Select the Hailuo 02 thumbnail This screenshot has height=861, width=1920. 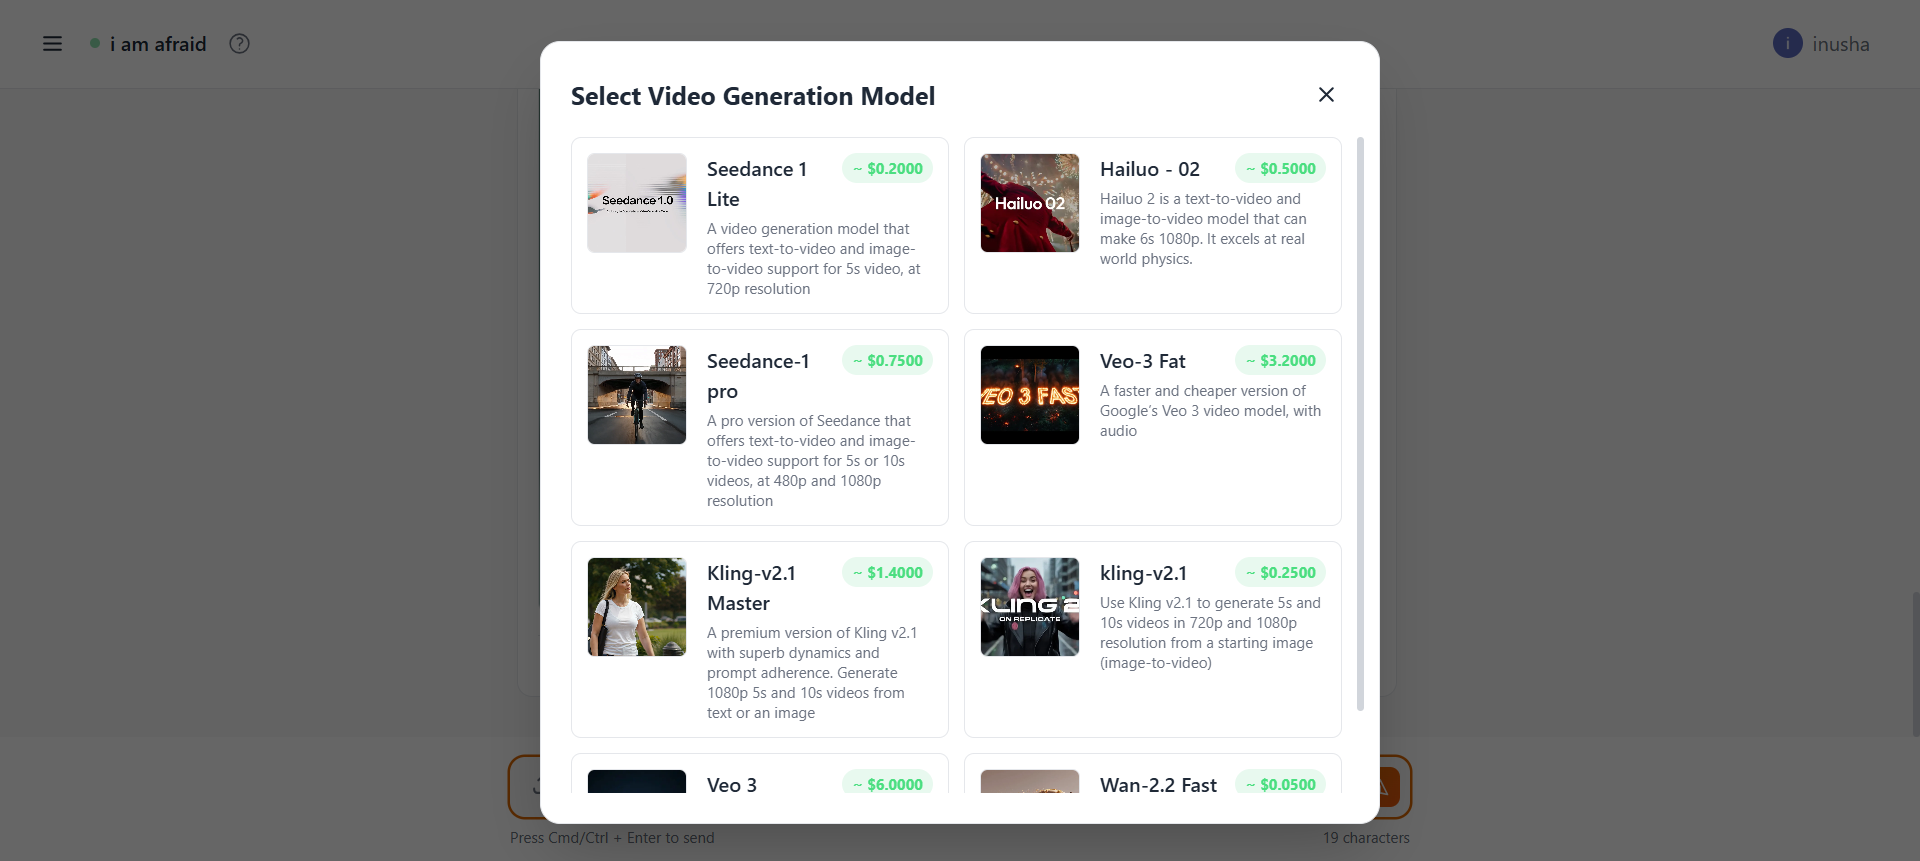[x=1030, y=203]
